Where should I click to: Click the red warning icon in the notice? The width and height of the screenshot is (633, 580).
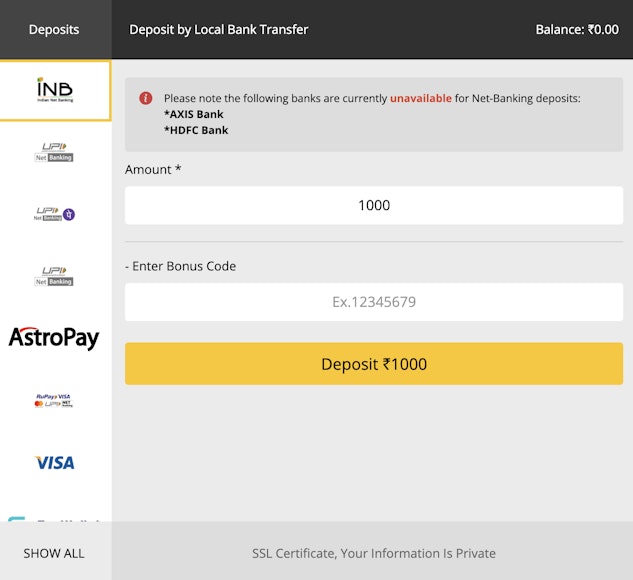(x=146, y=98)
